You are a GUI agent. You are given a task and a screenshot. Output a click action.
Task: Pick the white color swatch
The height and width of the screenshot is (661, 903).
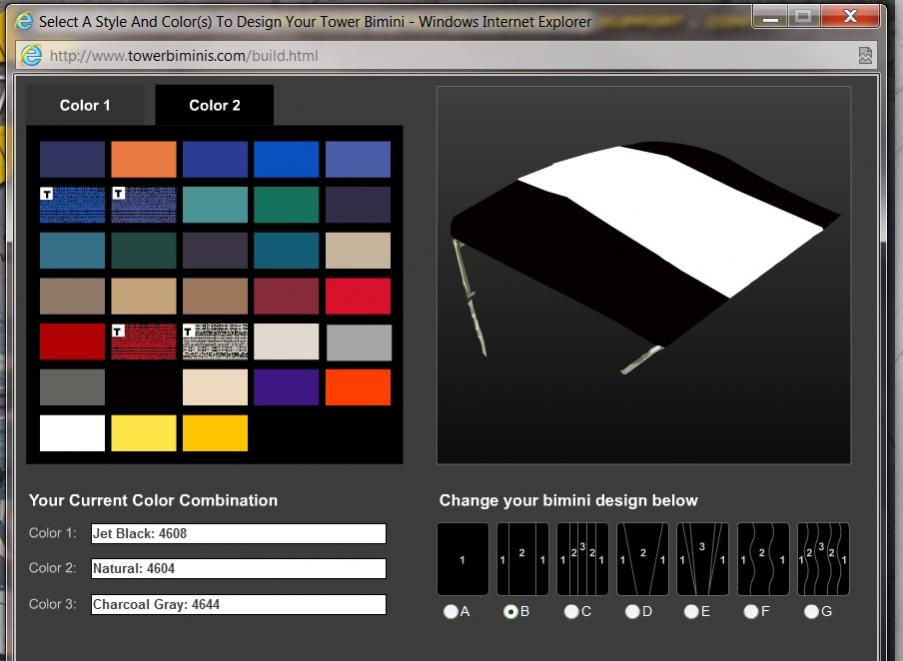point(72,433)
